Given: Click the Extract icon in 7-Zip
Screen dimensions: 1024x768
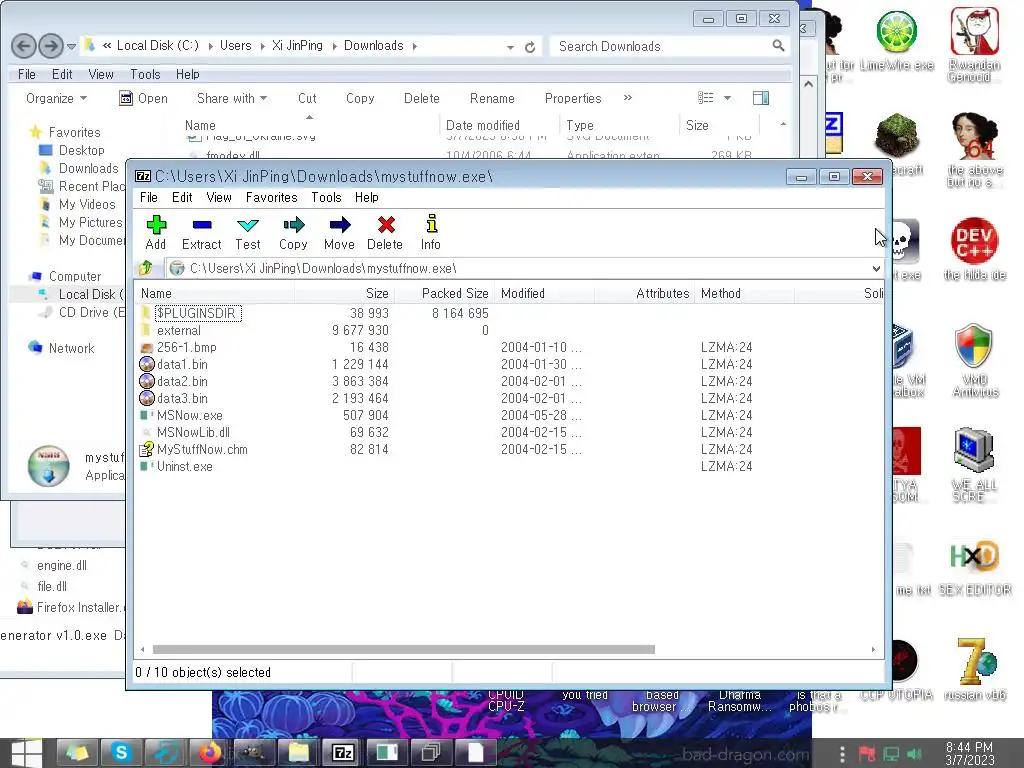Looking at the screenshot, I should (x=202, y=232).
